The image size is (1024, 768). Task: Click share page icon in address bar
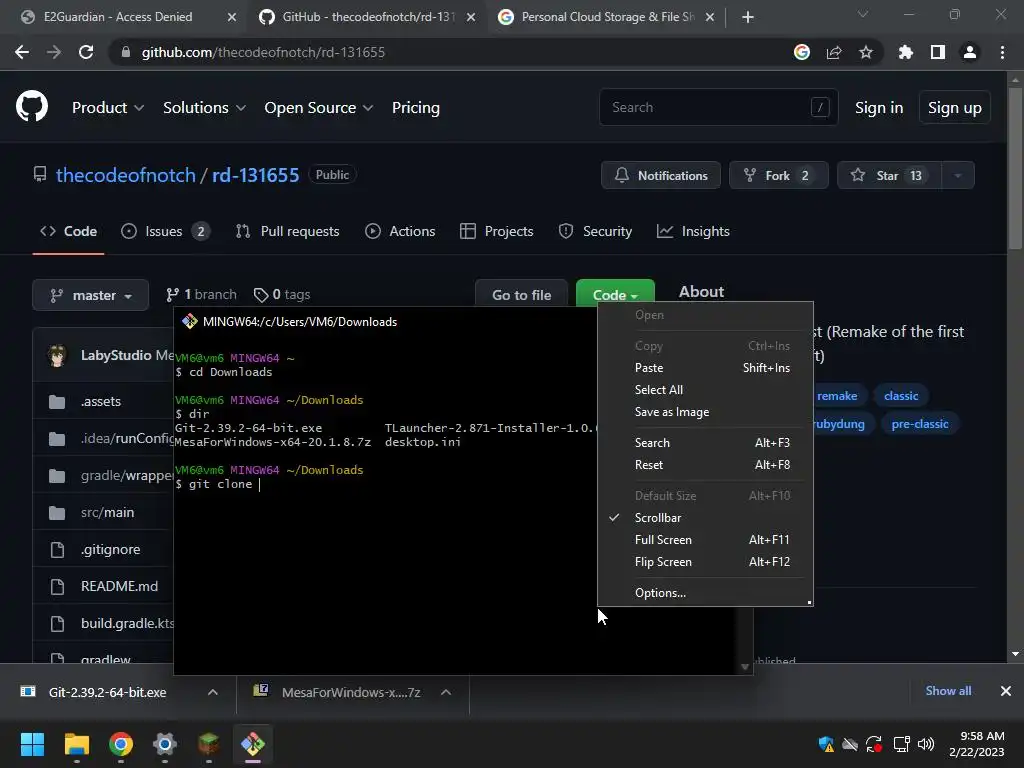coord(834,52)
